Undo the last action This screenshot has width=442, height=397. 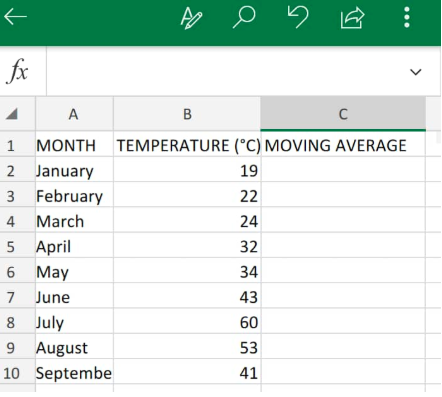[298, 17]
